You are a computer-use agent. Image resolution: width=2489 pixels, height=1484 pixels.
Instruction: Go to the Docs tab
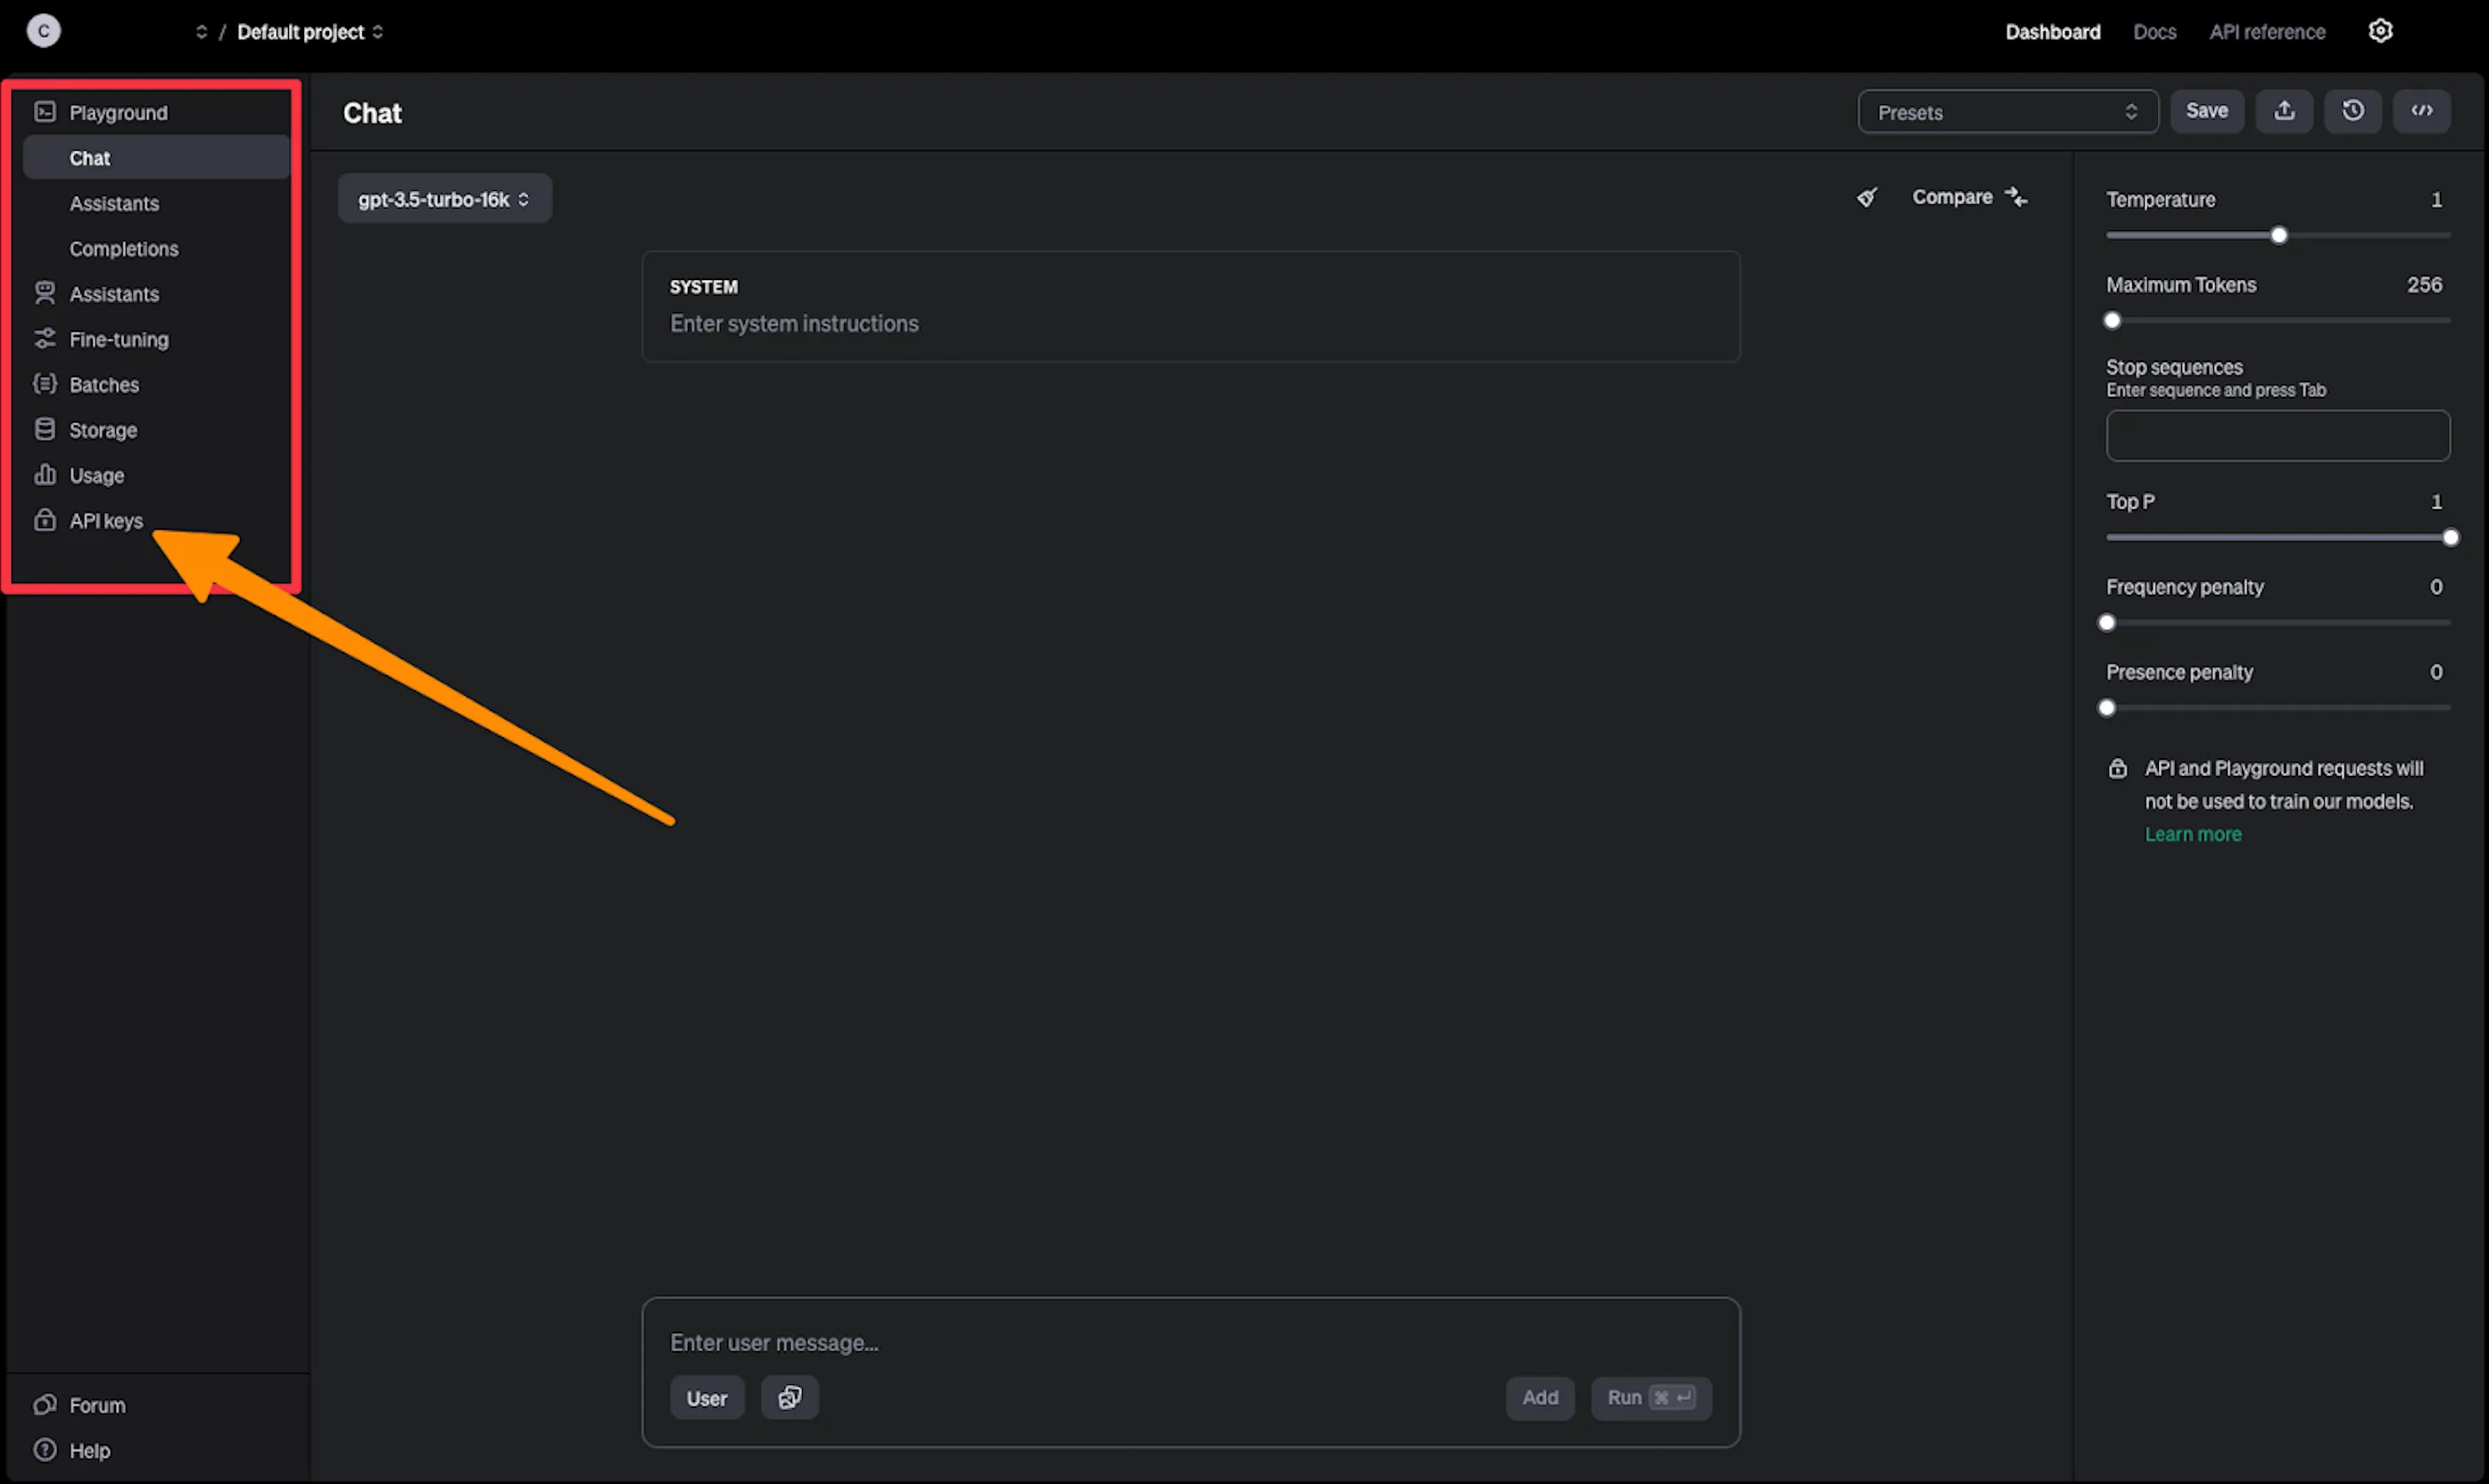point(2154,32)
